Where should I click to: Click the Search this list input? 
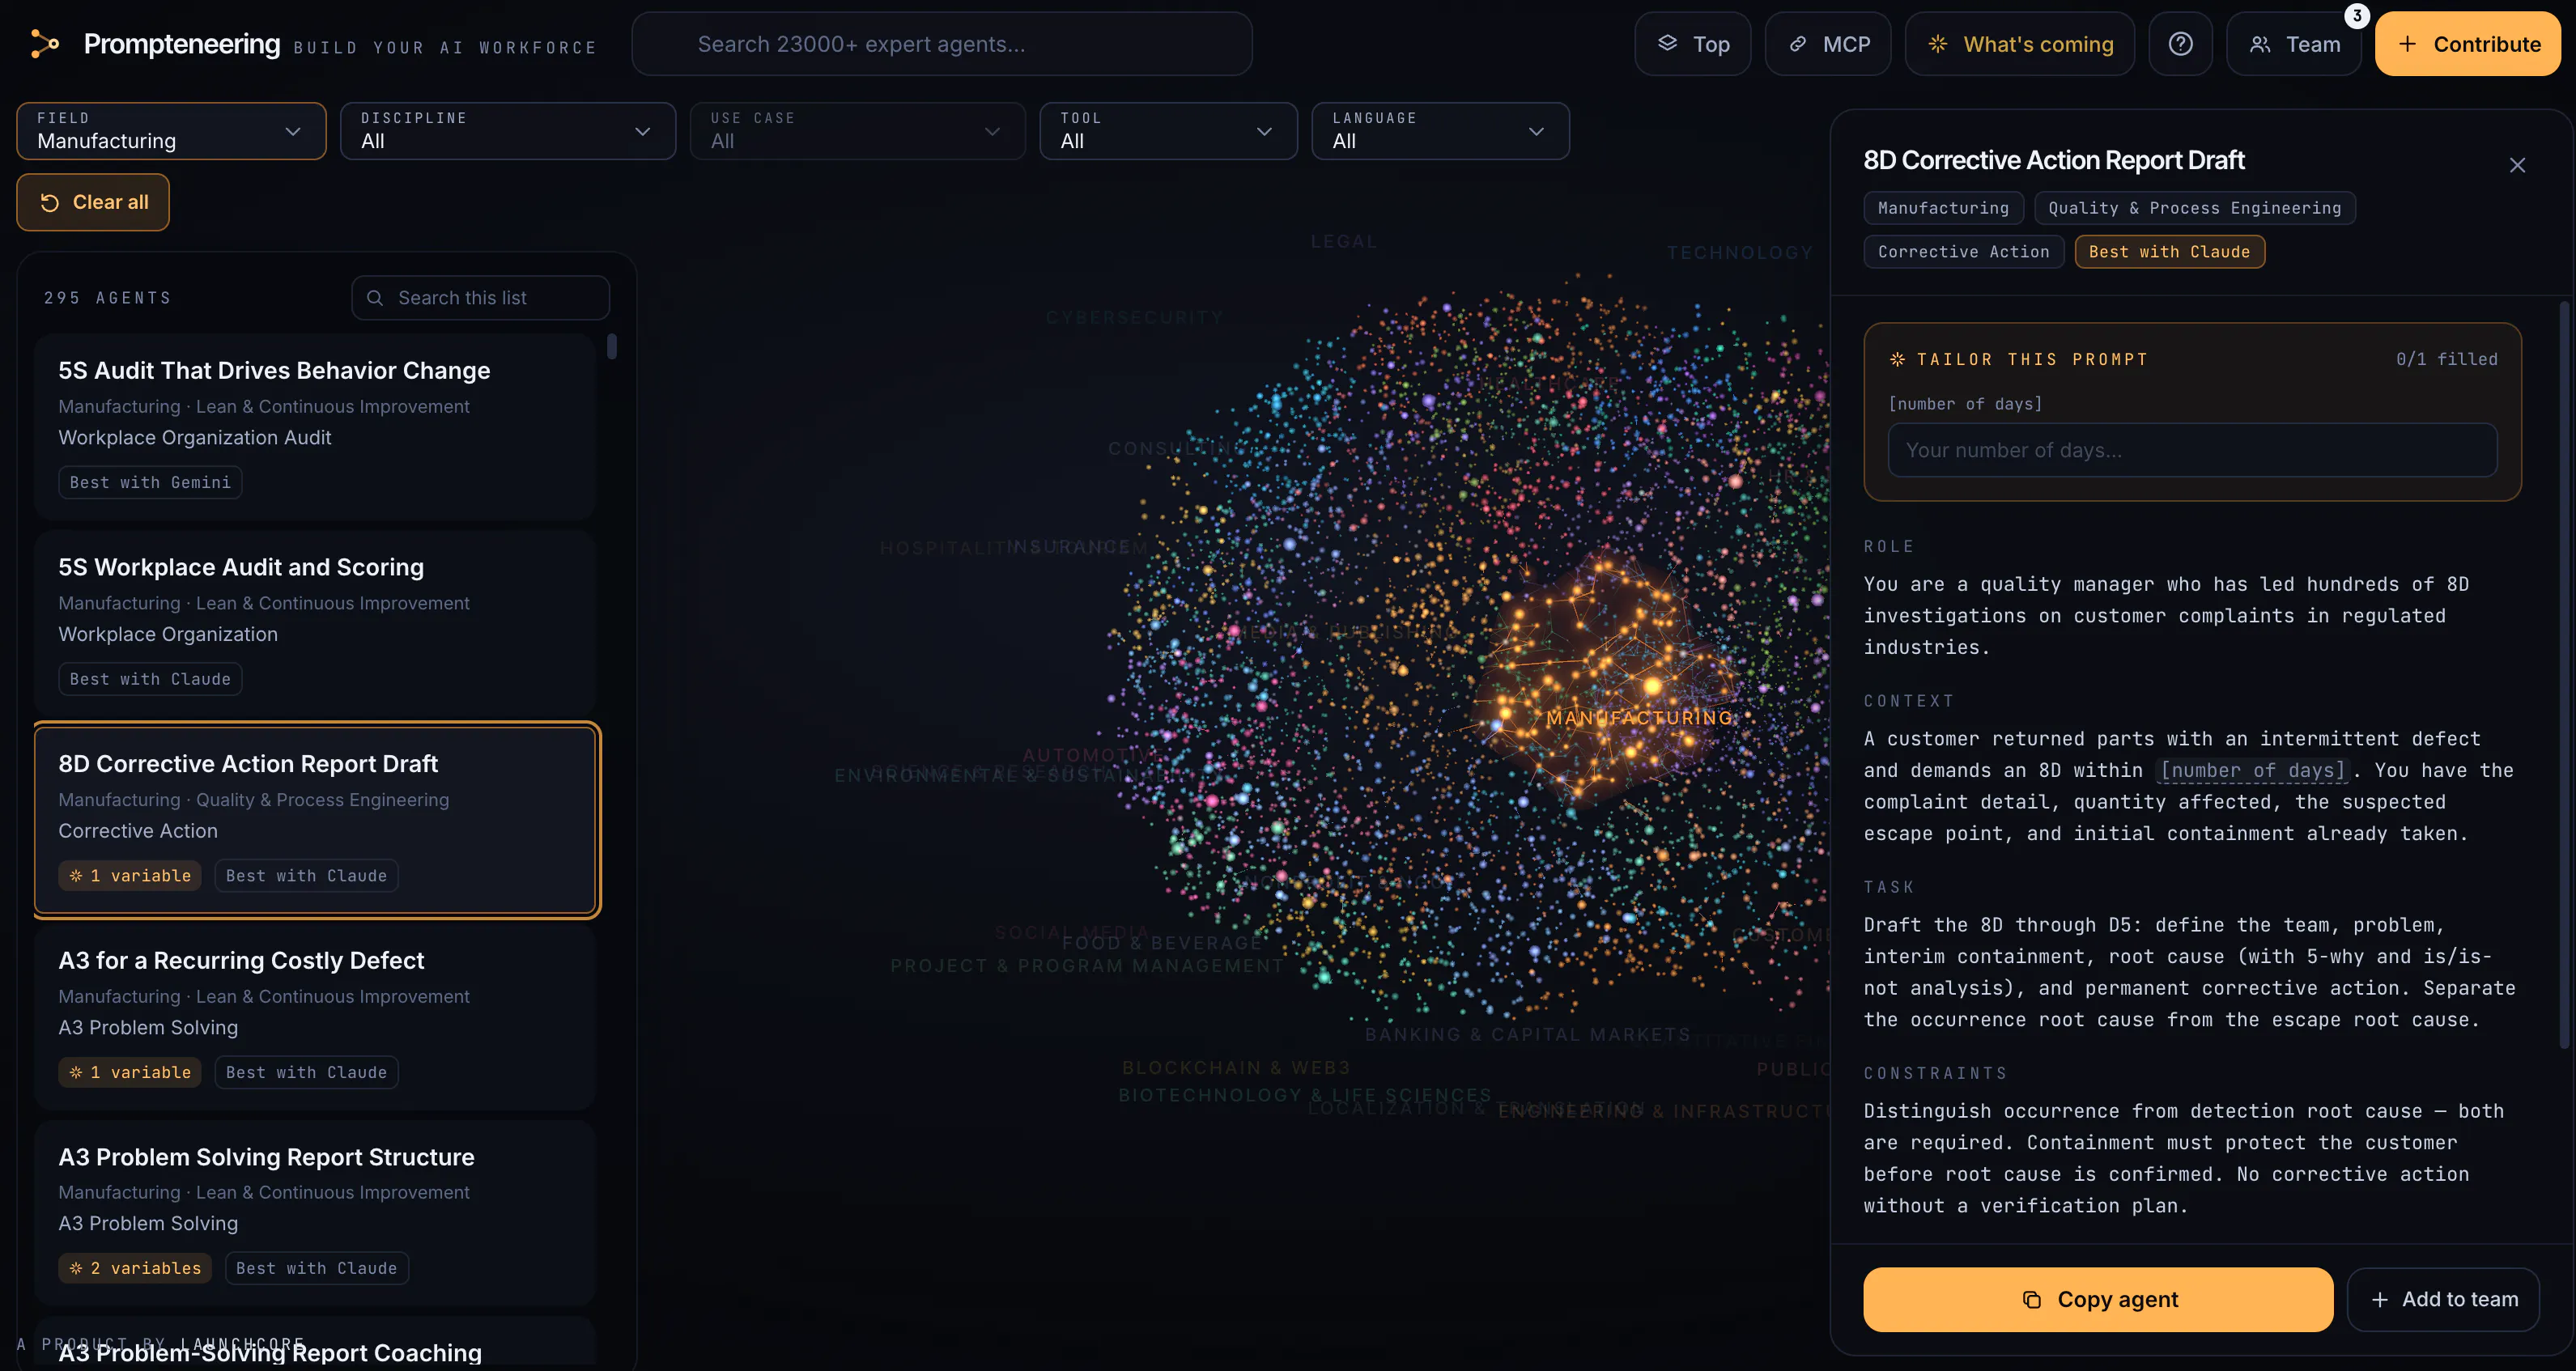click(480, 298)
